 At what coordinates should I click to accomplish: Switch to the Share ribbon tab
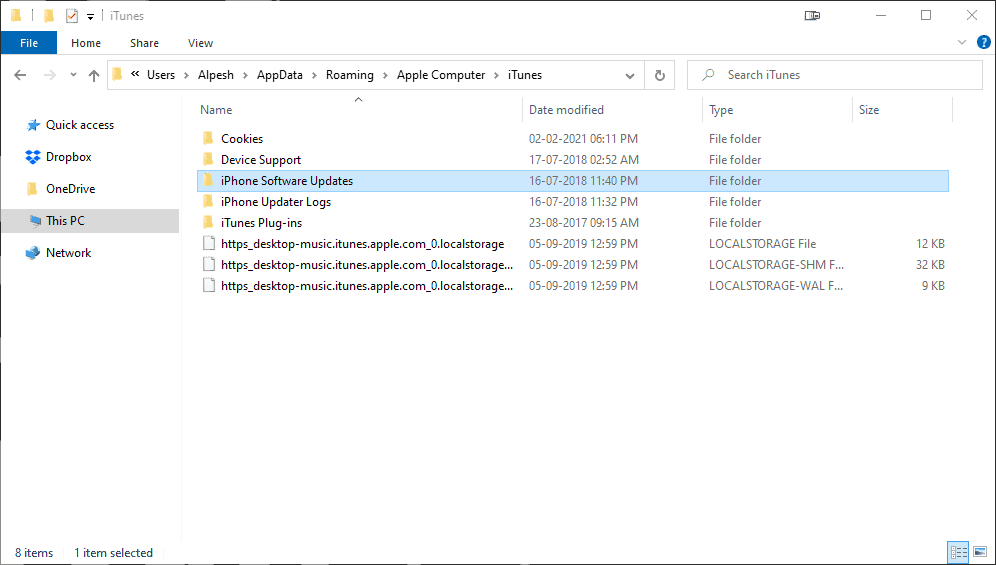144,43
